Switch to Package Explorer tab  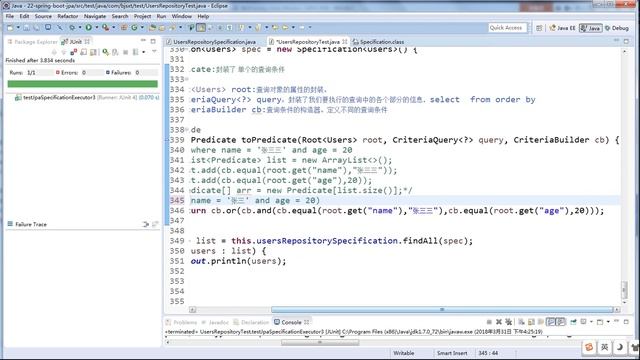click(32, 42)
